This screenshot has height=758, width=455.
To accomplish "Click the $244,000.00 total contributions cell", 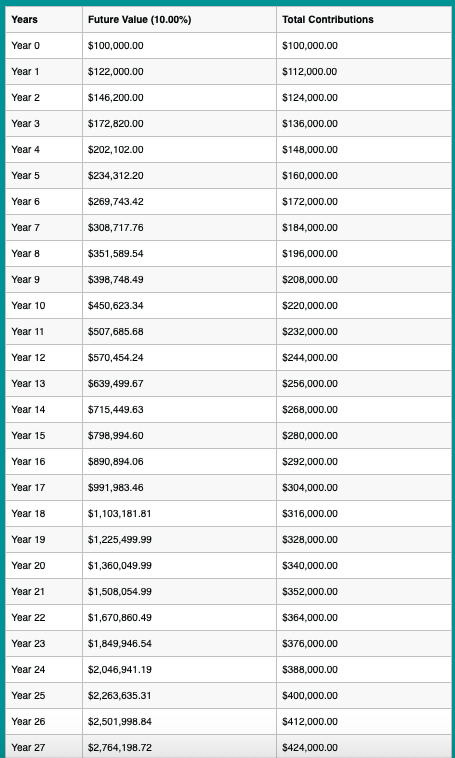I will [x=310, y=358].
